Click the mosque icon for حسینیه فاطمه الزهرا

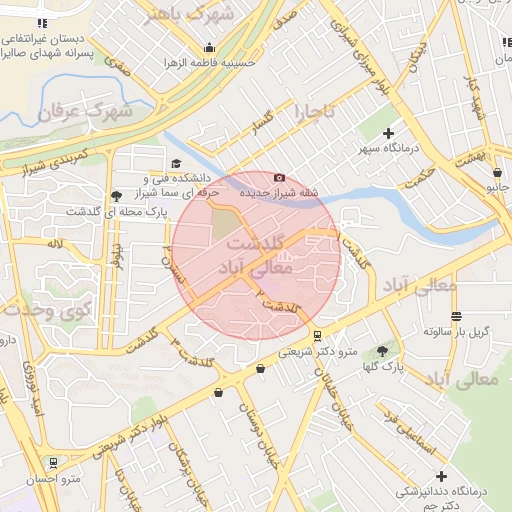(209, 48)
